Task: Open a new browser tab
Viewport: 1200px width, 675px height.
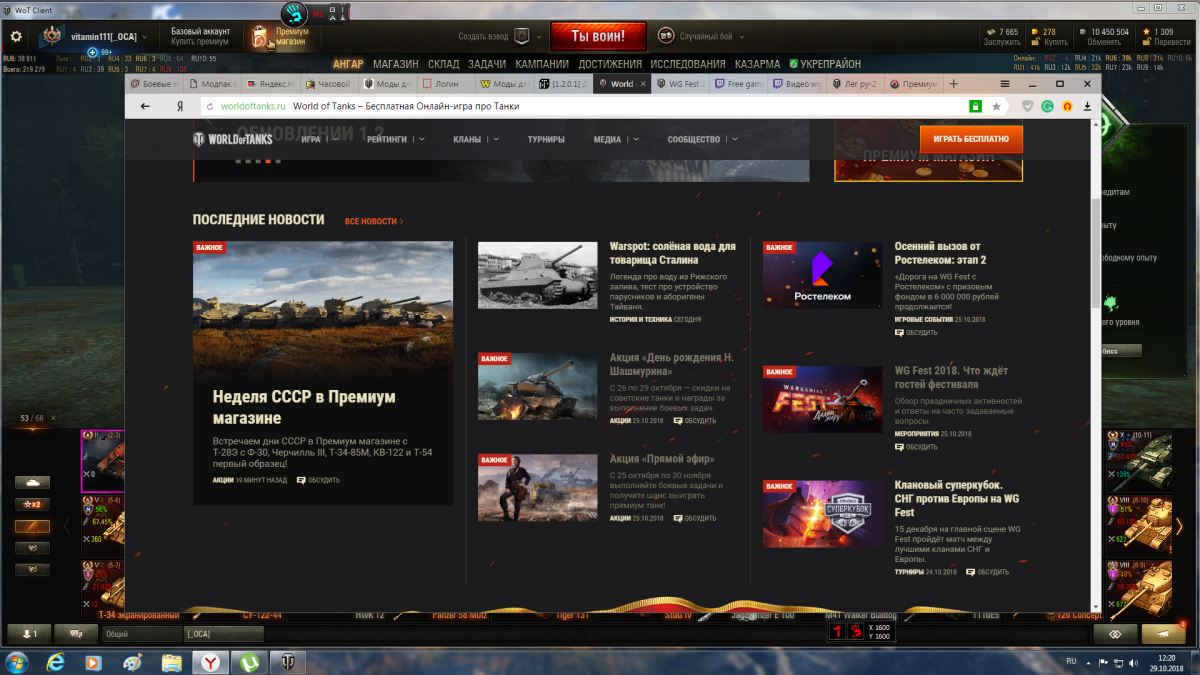Action: [x=954, y=84]
